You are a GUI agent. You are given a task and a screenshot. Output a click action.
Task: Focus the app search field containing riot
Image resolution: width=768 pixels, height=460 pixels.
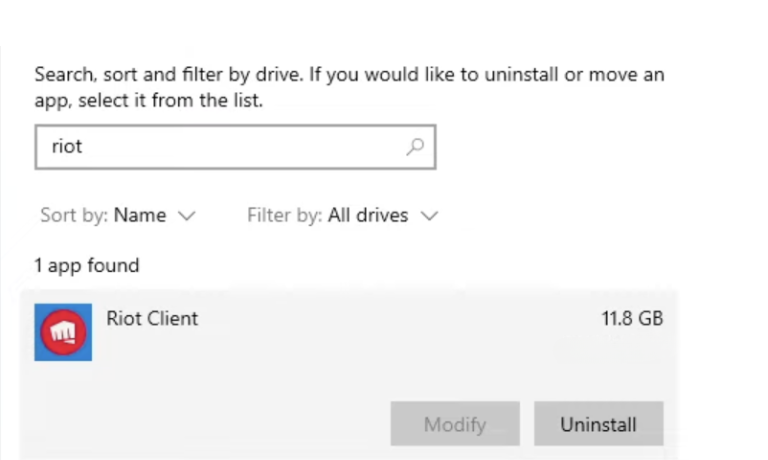236,147
